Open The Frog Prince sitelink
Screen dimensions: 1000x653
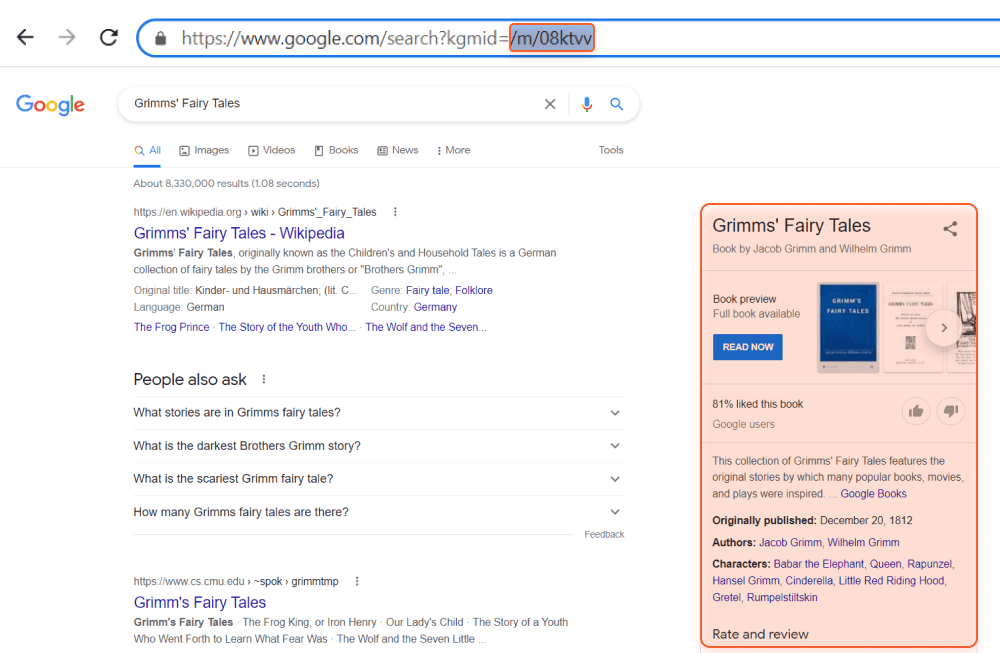point(172,327)
